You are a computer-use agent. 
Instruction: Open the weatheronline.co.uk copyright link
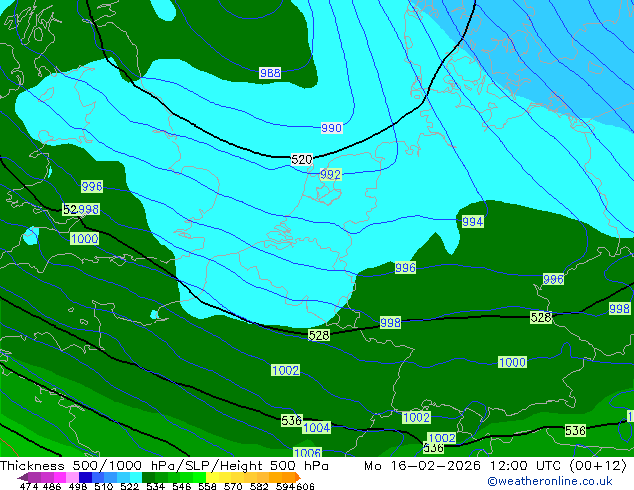point(550,481)
